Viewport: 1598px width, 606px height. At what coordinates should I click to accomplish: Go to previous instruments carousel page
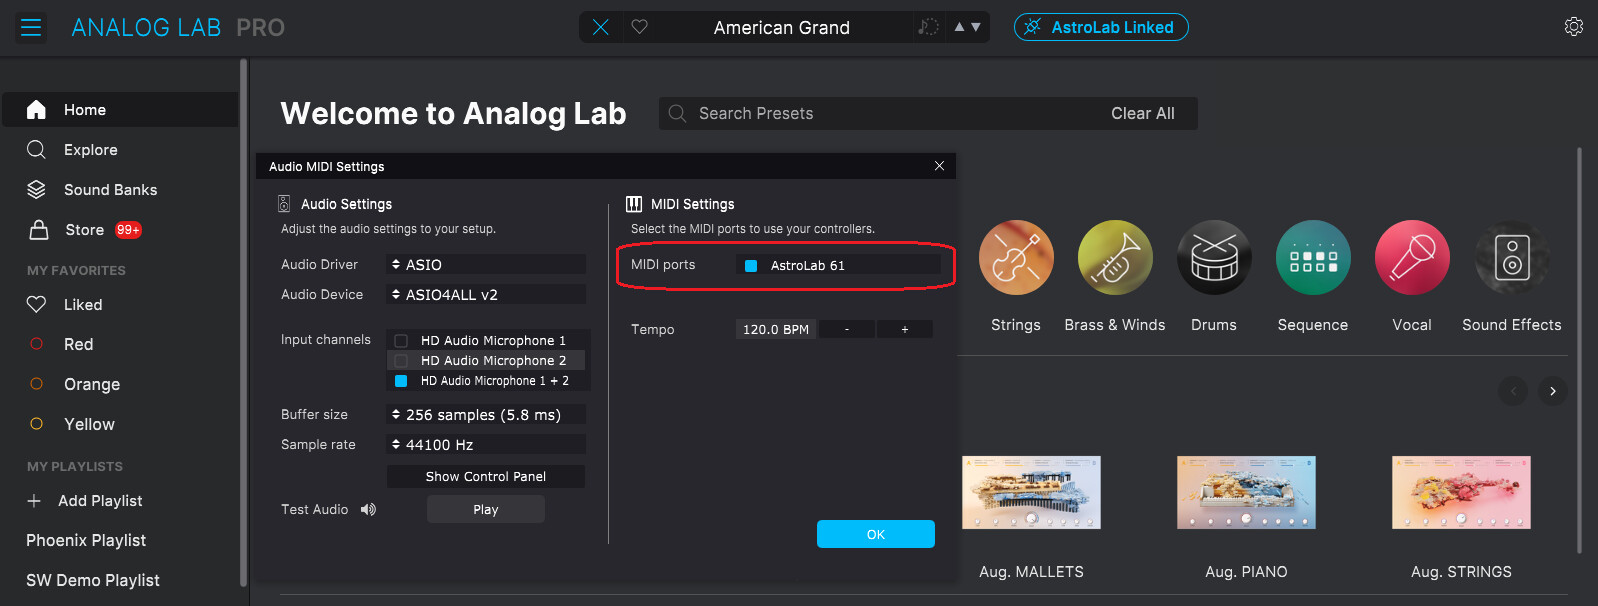pyautogui.click(x=1513, y=391)
